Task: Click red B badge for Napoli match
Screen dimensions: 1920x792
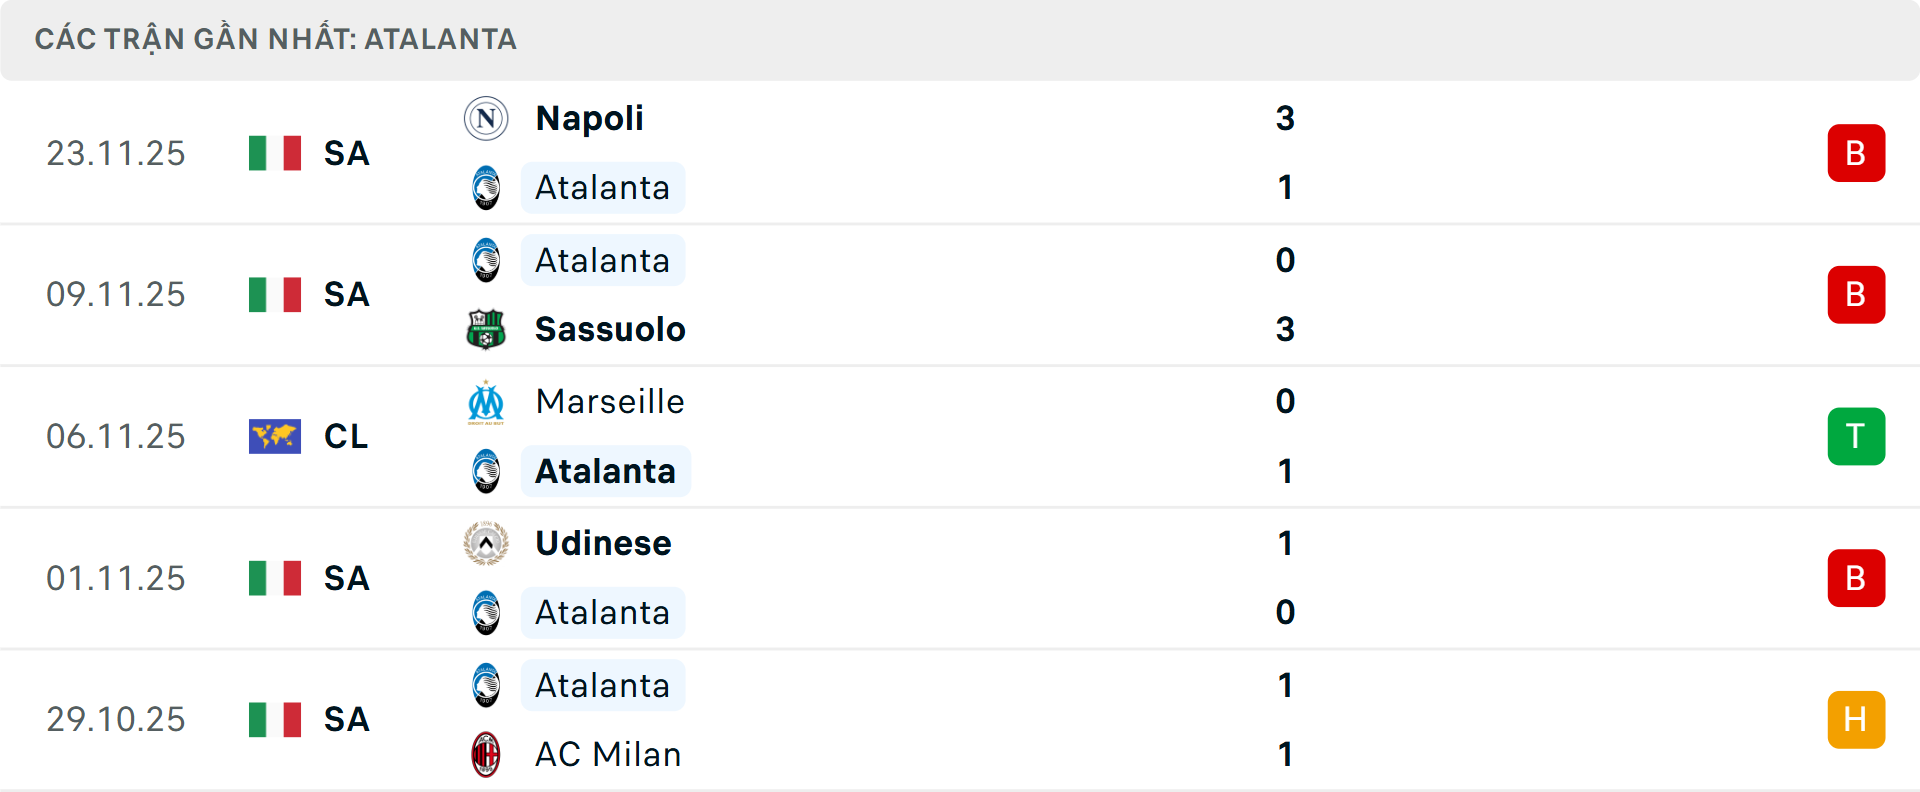Action: [x=1855, y=153]
